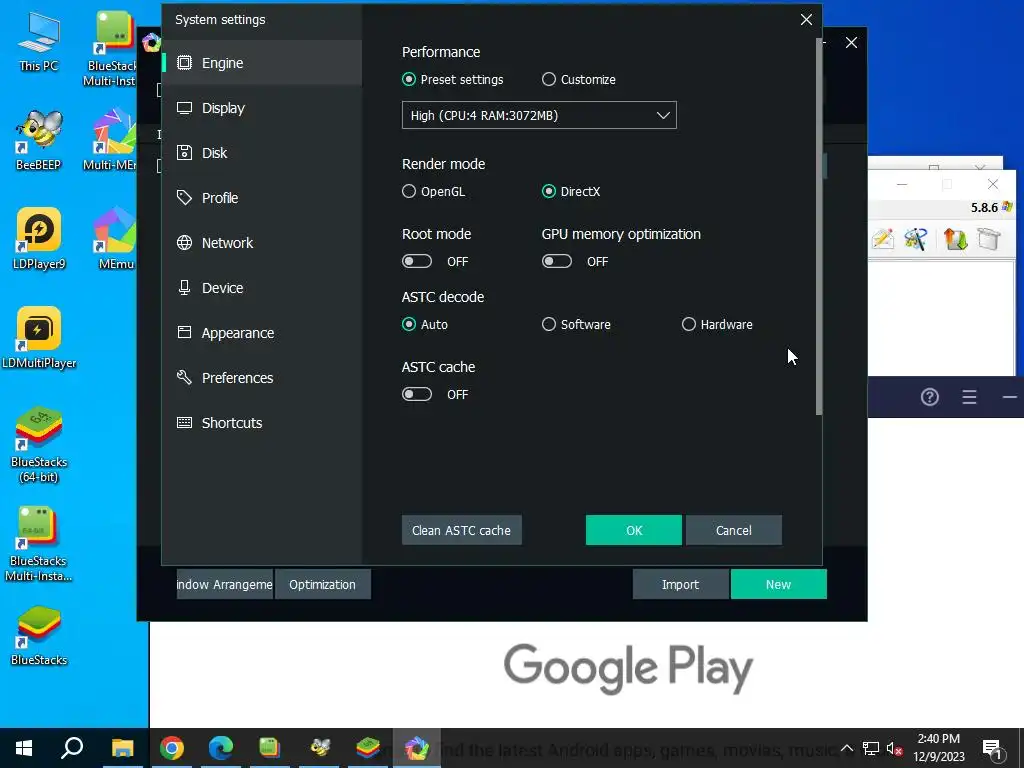
Task: Open the Multi-MEmu desktop shortcut
Action: tap(112, 140)
